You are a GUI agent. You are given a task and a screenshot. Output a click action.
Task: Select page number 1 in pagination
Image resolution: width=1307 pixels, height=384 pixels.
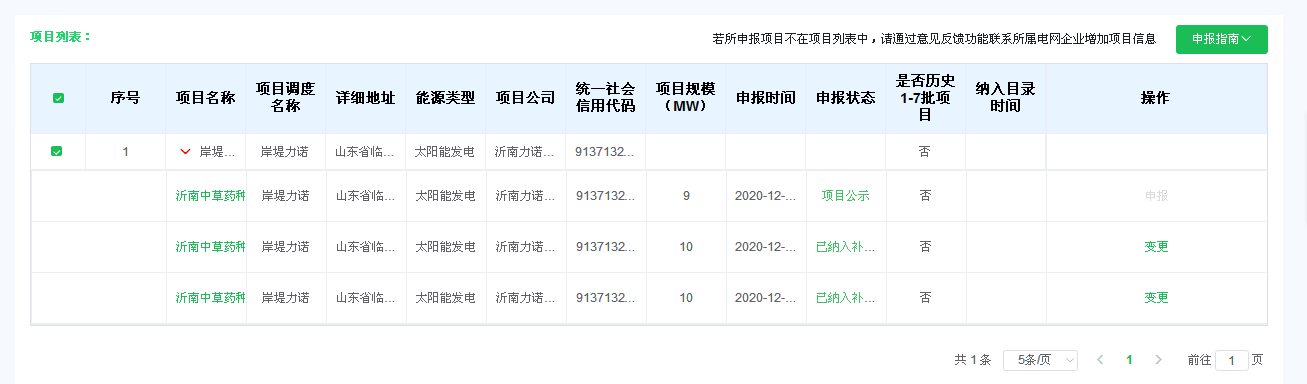(x=1129, y=360)
